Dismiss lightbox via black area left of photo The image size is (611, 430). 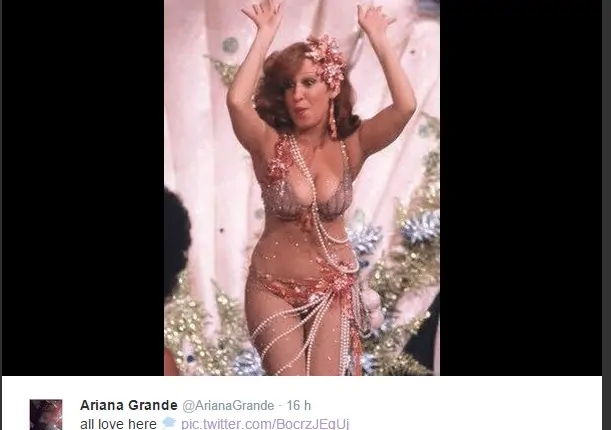click(x=83, y=188)
